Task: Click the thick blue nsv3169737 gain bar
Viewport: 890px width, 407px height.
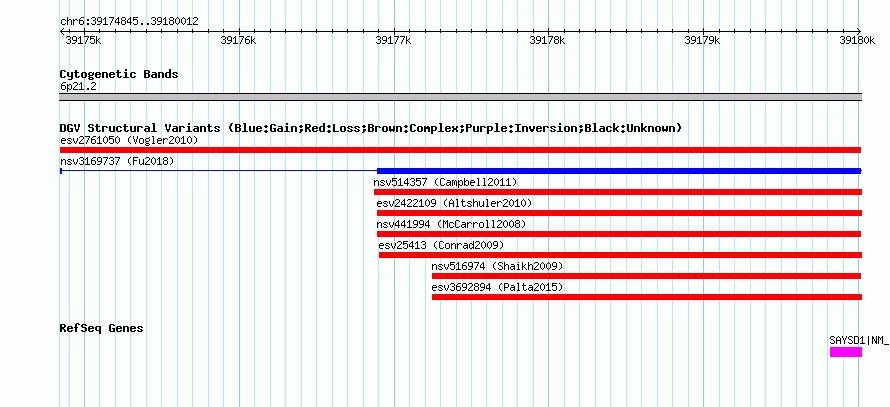Action: (619, 171)
